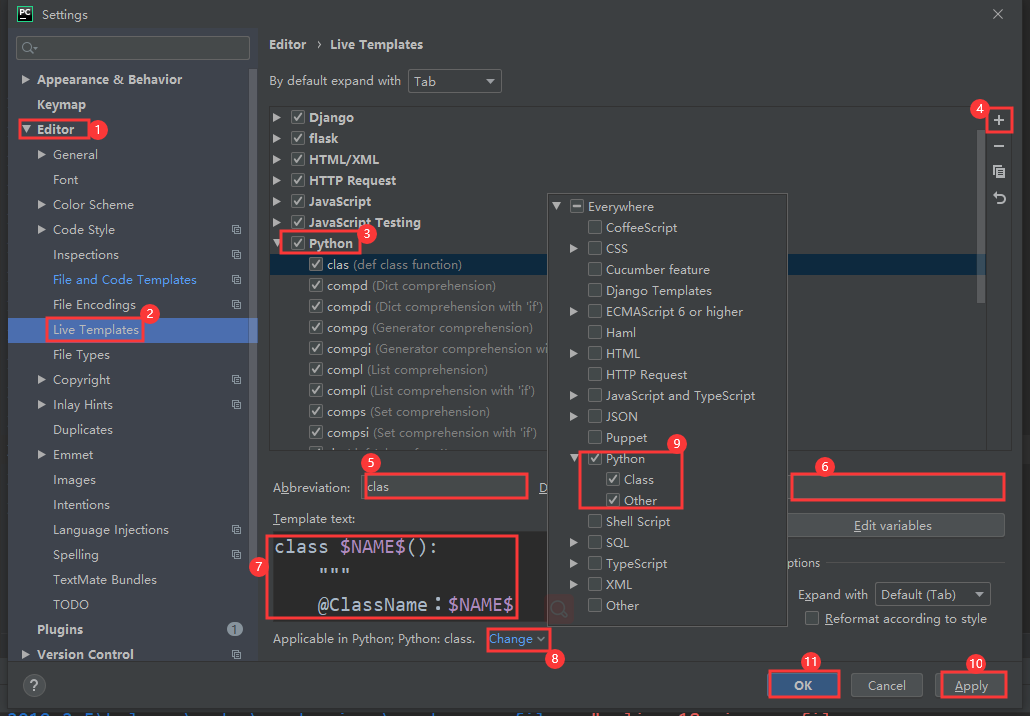This screenshot has width=1030, height=716.
Task: Expand the Color Scheme subsection
Action: coord(42,204)
